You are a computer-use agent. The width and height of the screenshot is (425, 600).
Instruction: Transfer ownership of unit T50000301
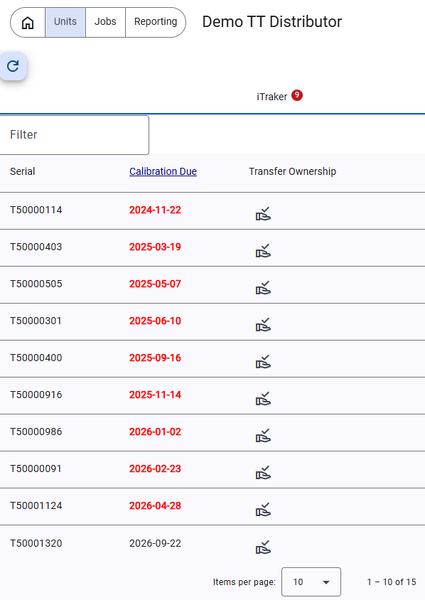pyautogui.click(x=263, y=324)
